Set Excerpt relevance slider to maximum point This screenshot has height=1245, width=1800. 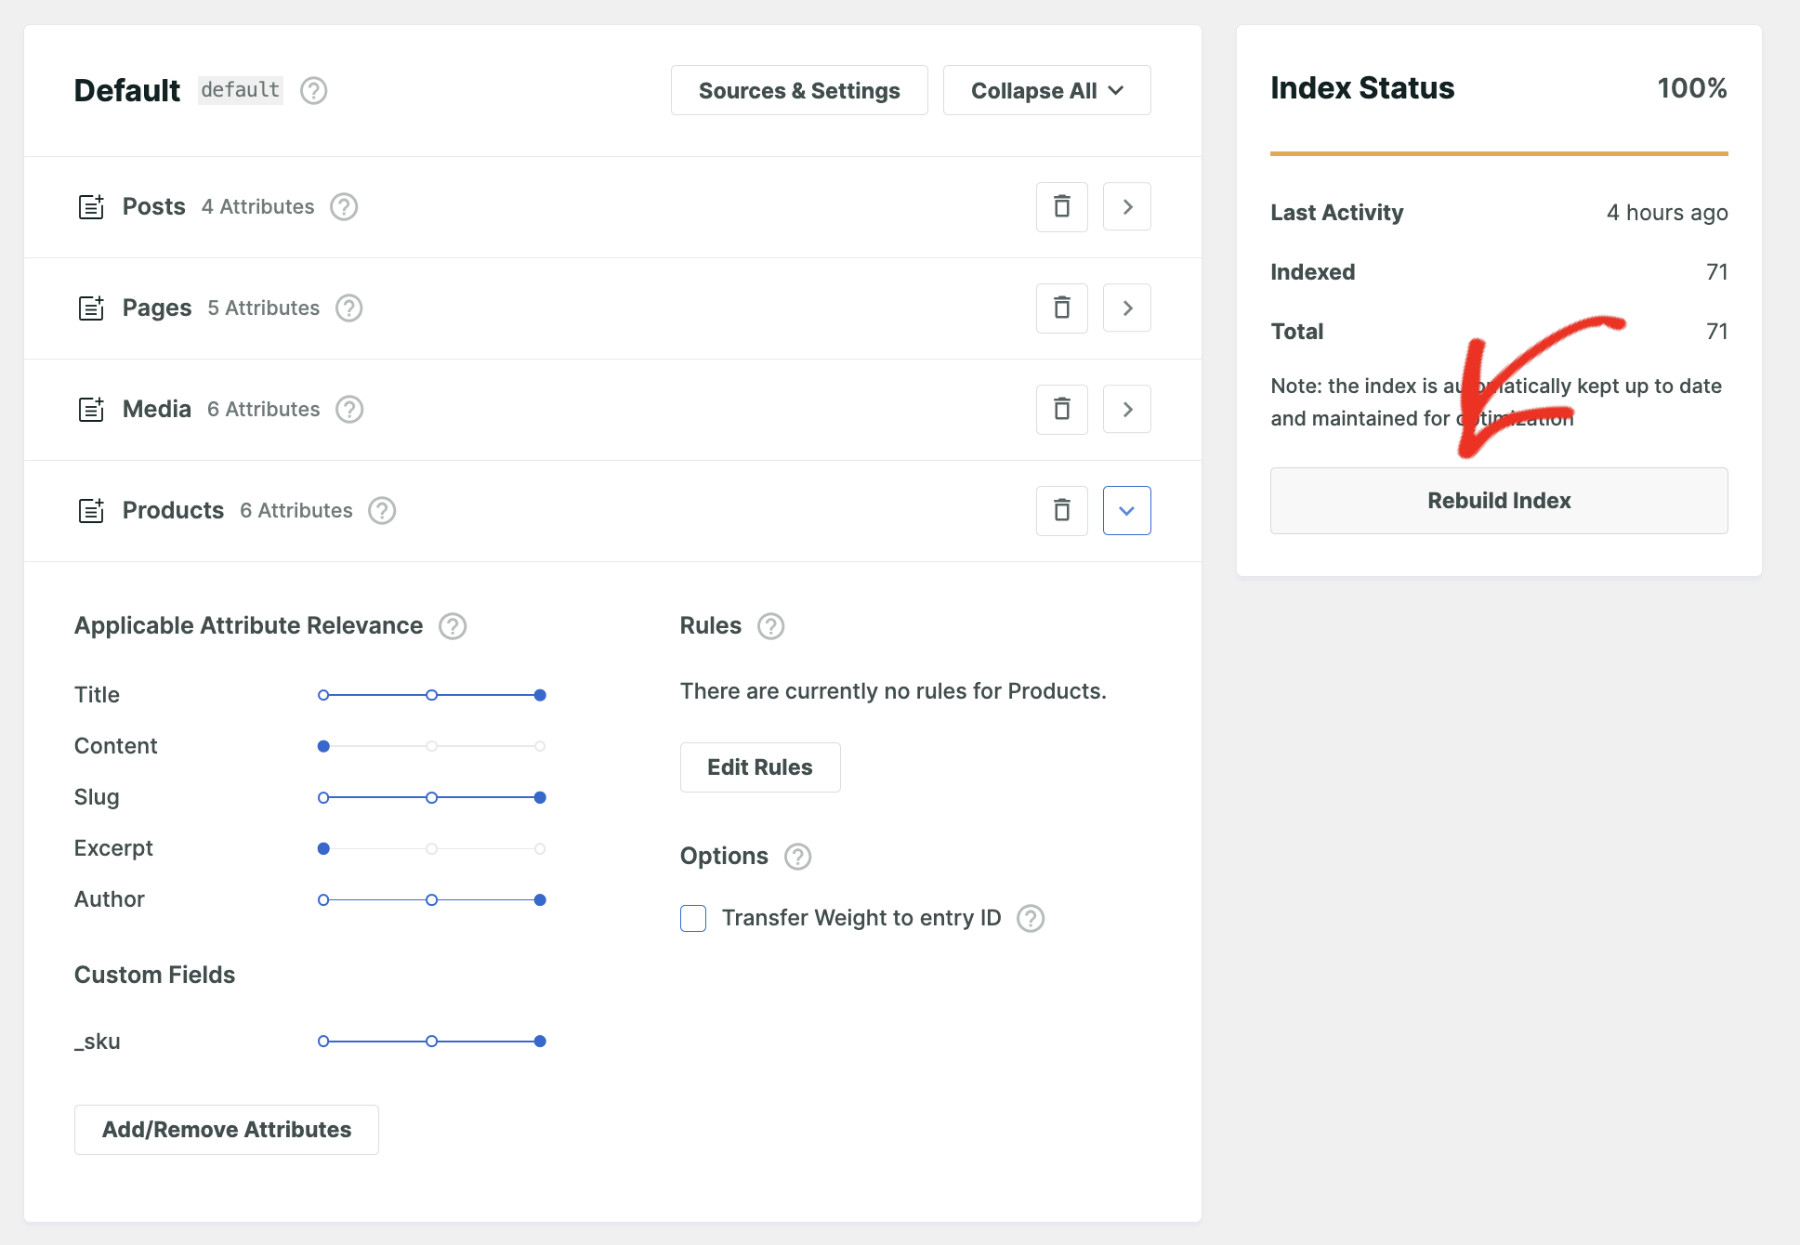click(540, 849)
